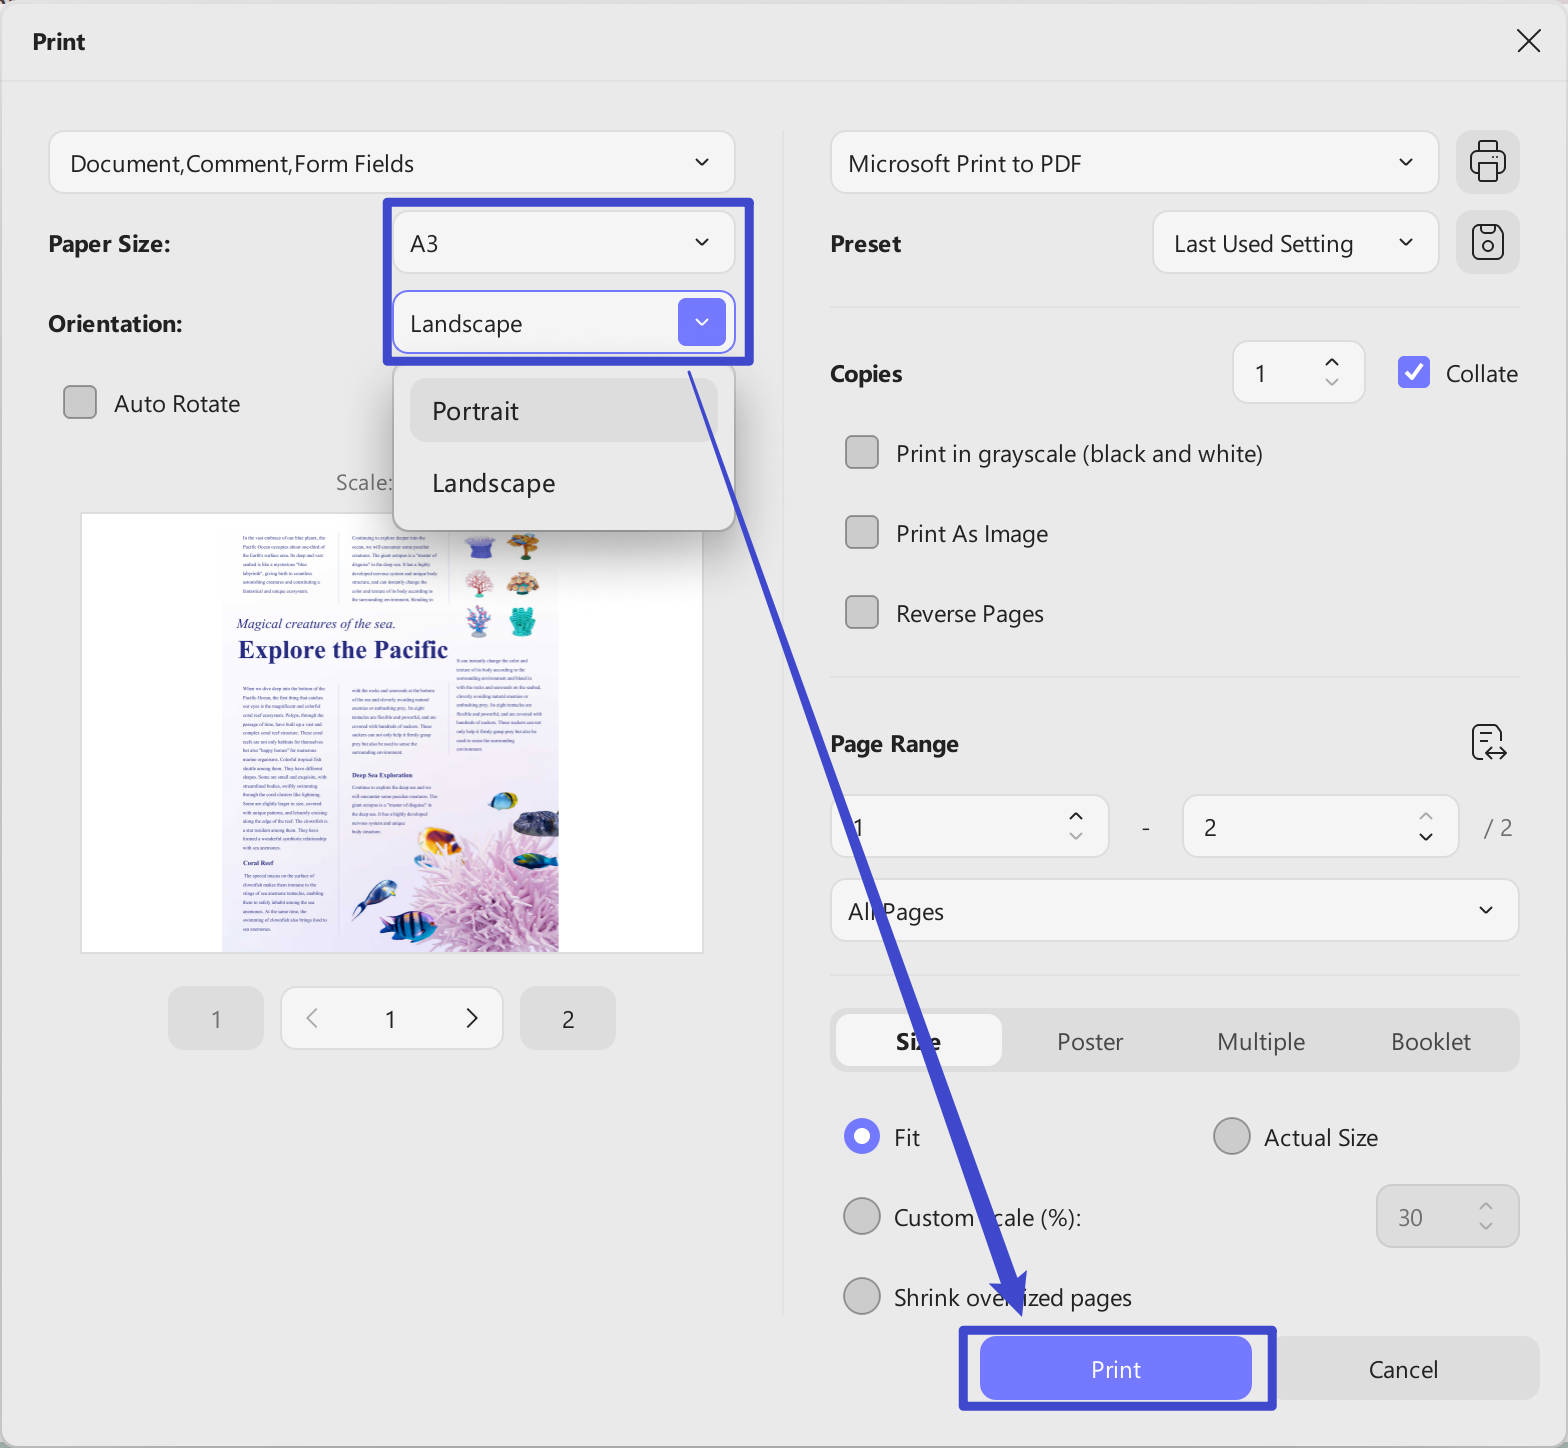Viewport: 1568px width, 1448px height.
Task: Uncheck the Collate checkbox
Action: click(x=1413, y=373)
